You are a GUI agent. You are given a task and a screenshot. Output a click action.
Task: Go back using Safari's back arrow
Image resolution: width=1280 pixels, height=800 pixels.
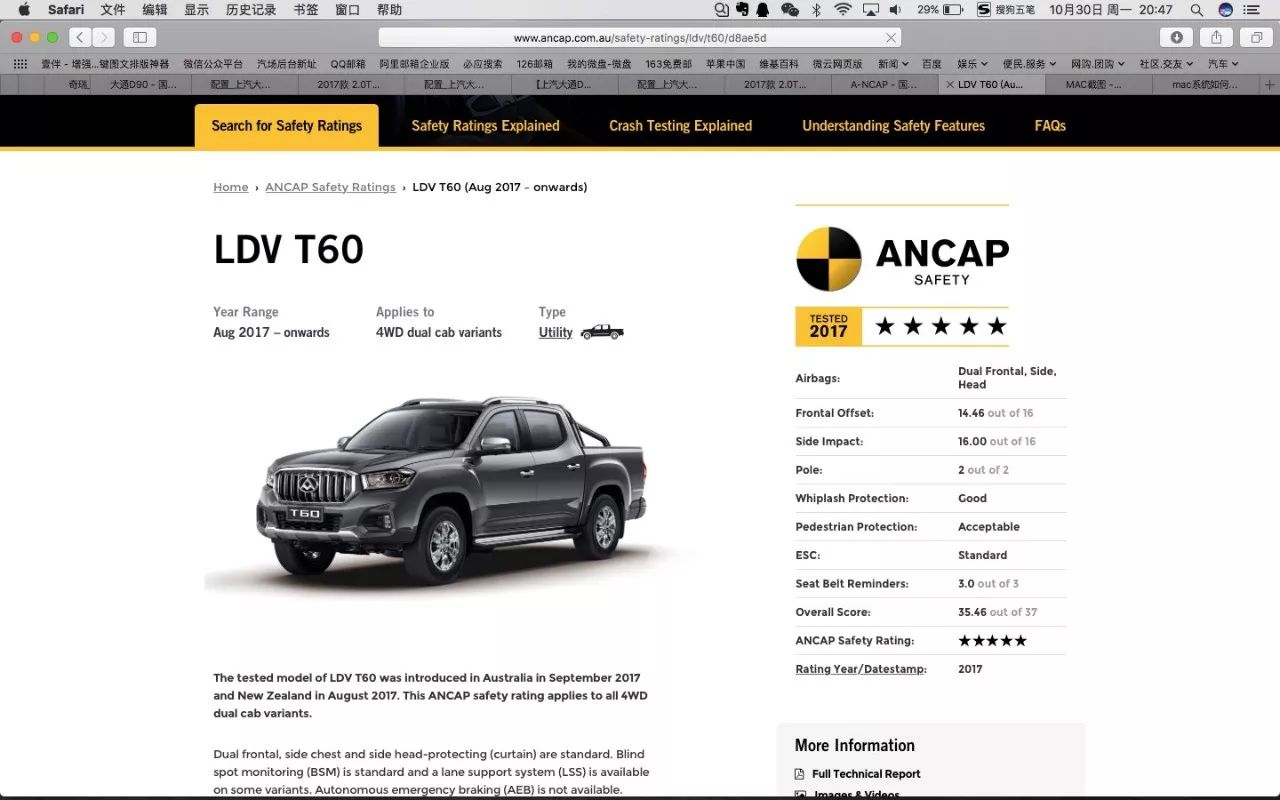pos(80,37)
